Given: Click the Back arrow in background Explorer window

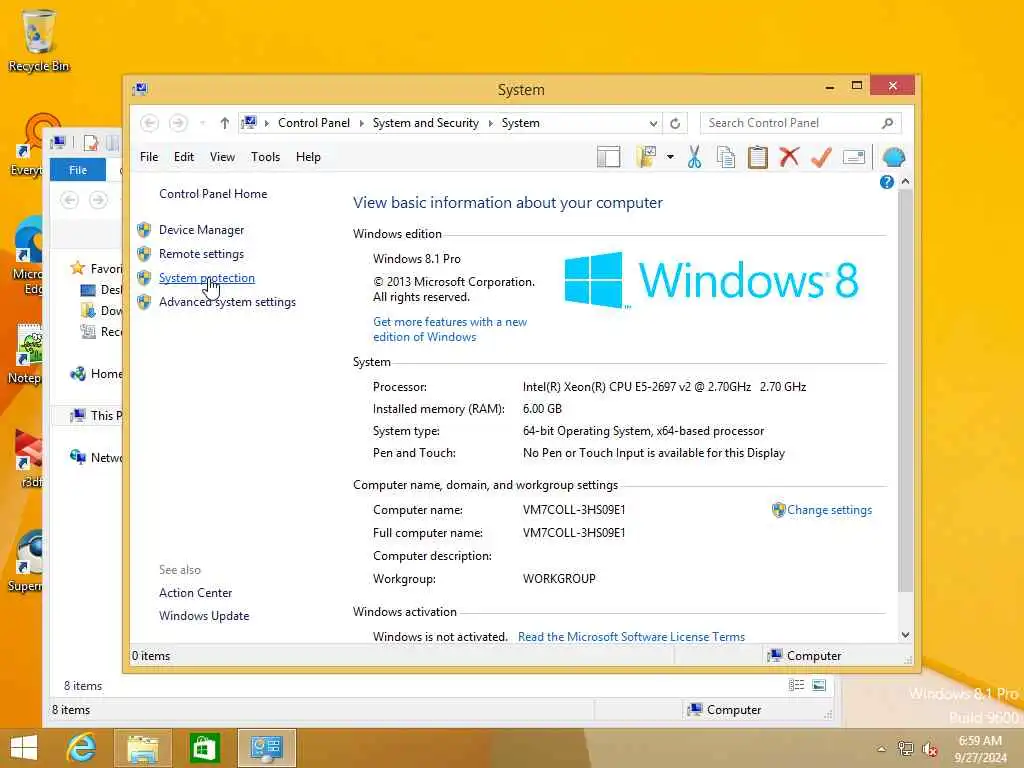Looking at the screenshot, I should (x=70, y=200).
